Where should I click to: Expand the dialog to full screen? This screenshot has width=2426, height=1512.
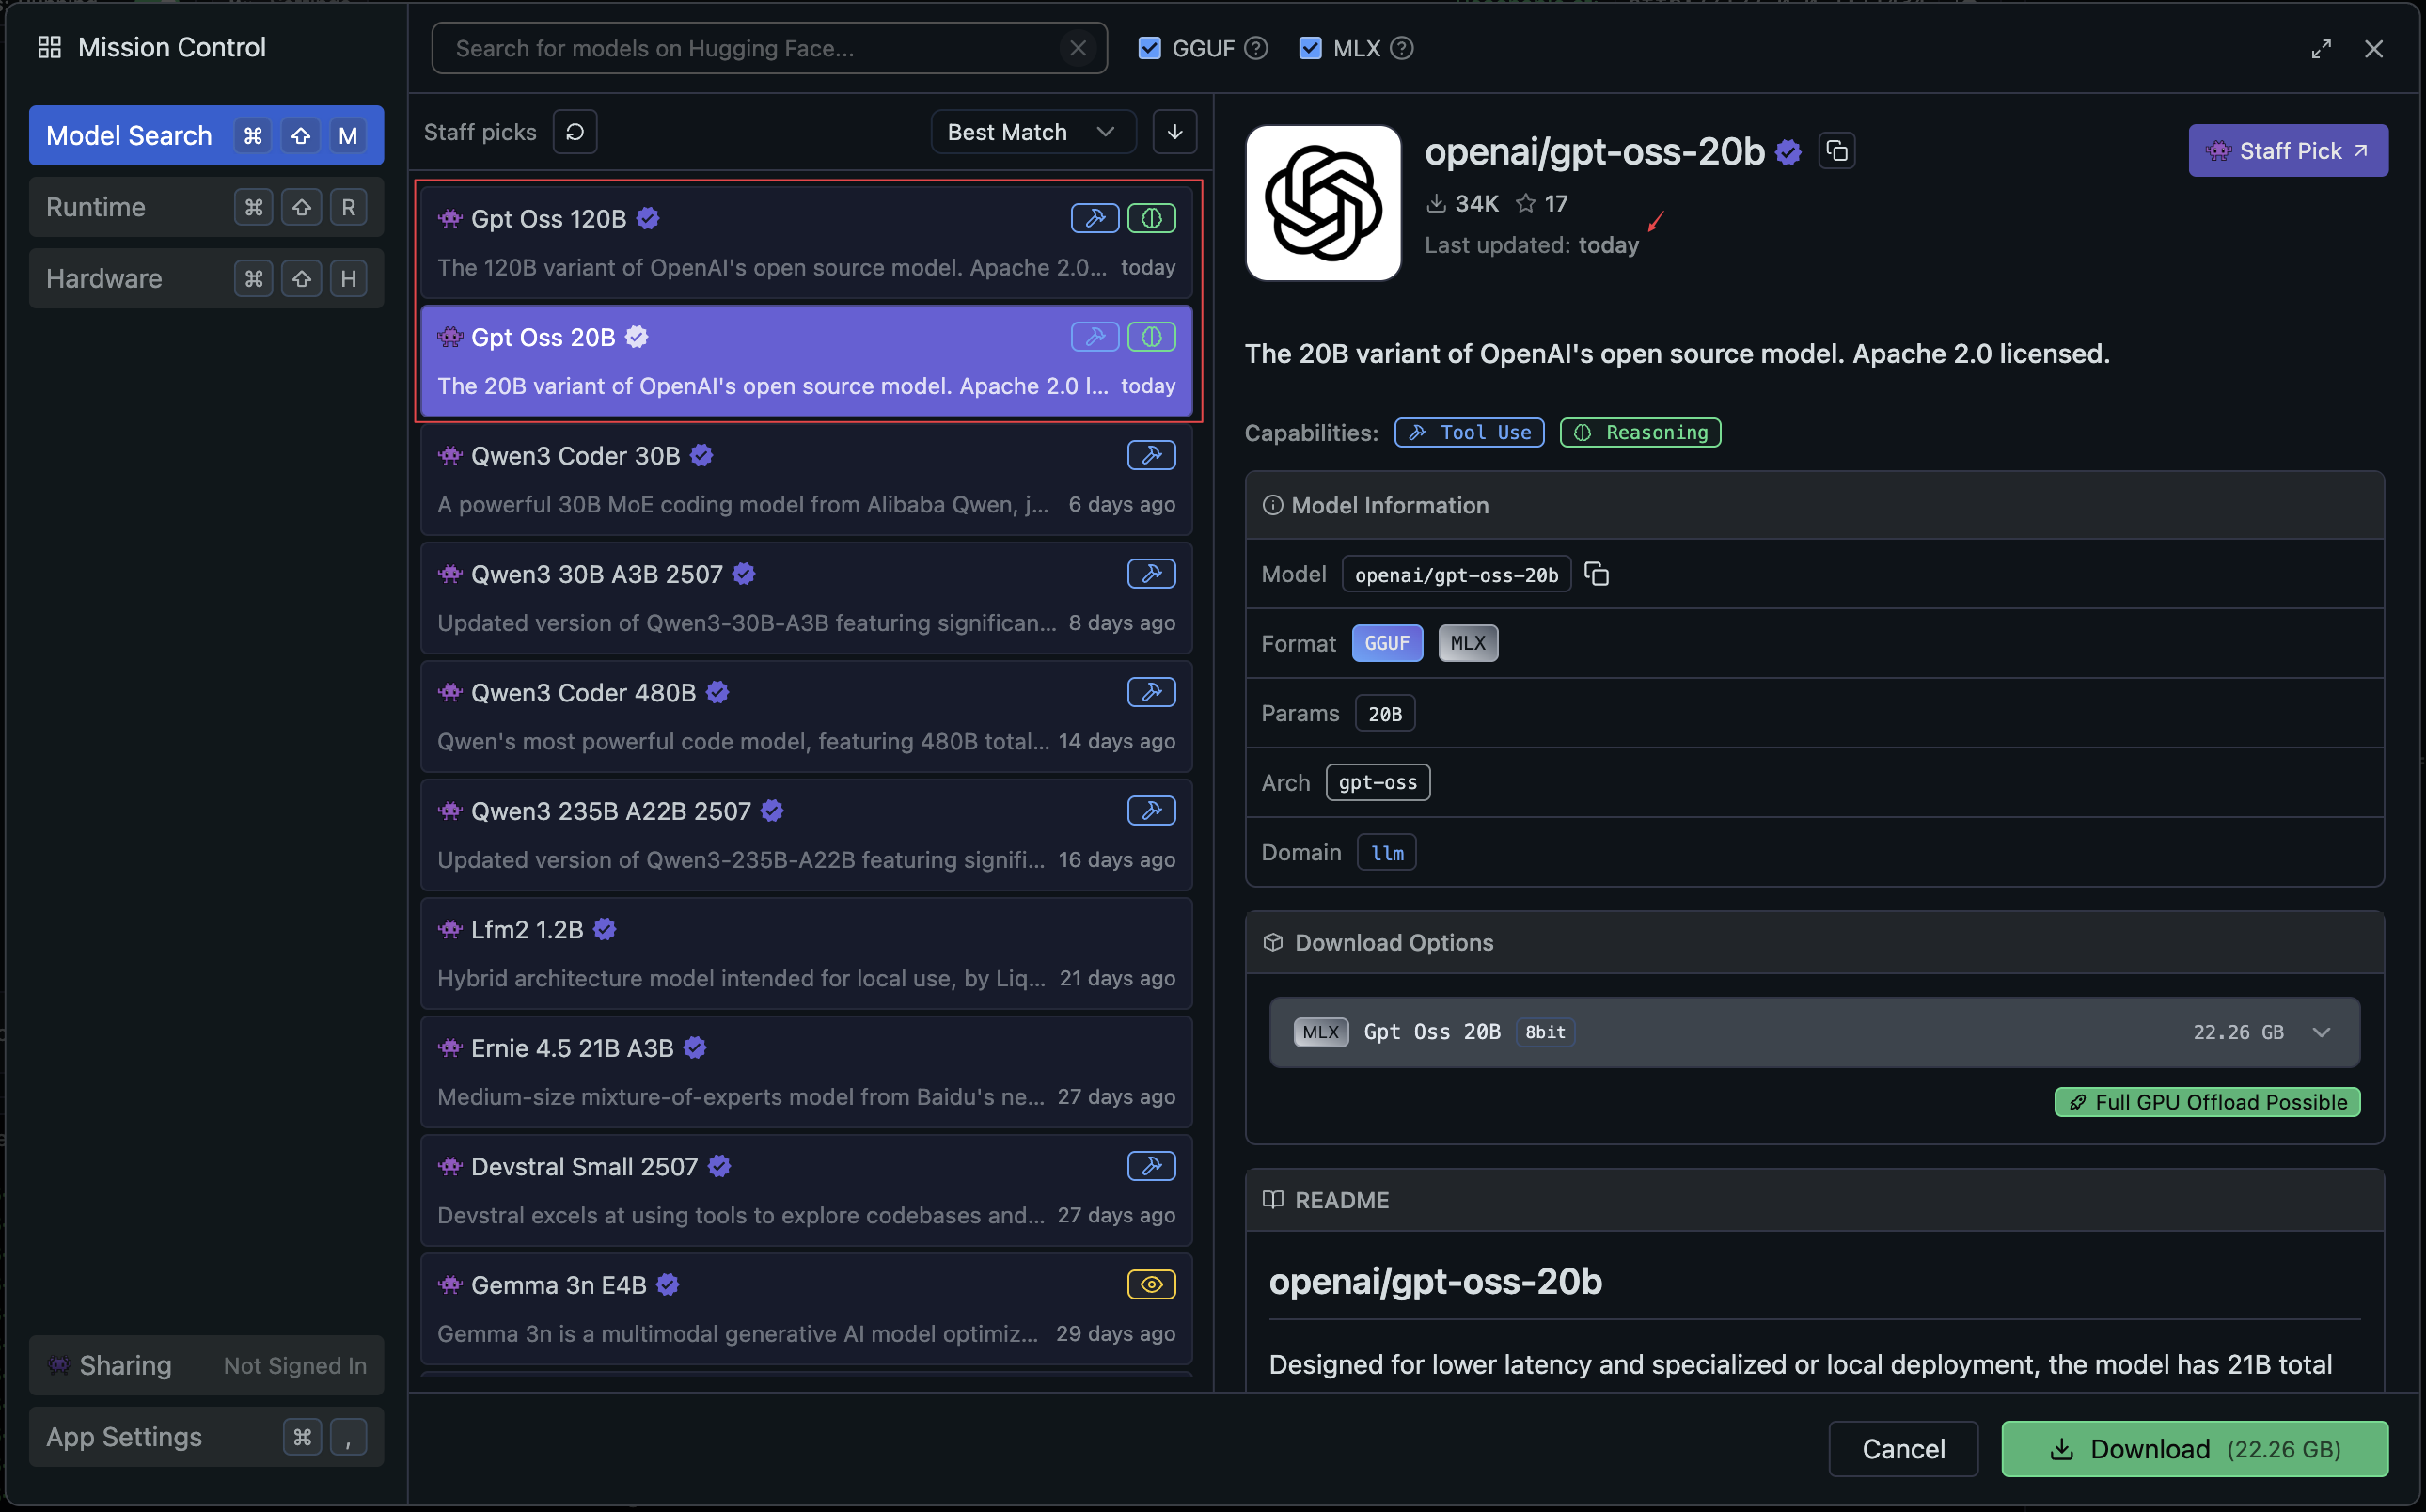(2321, 49)
